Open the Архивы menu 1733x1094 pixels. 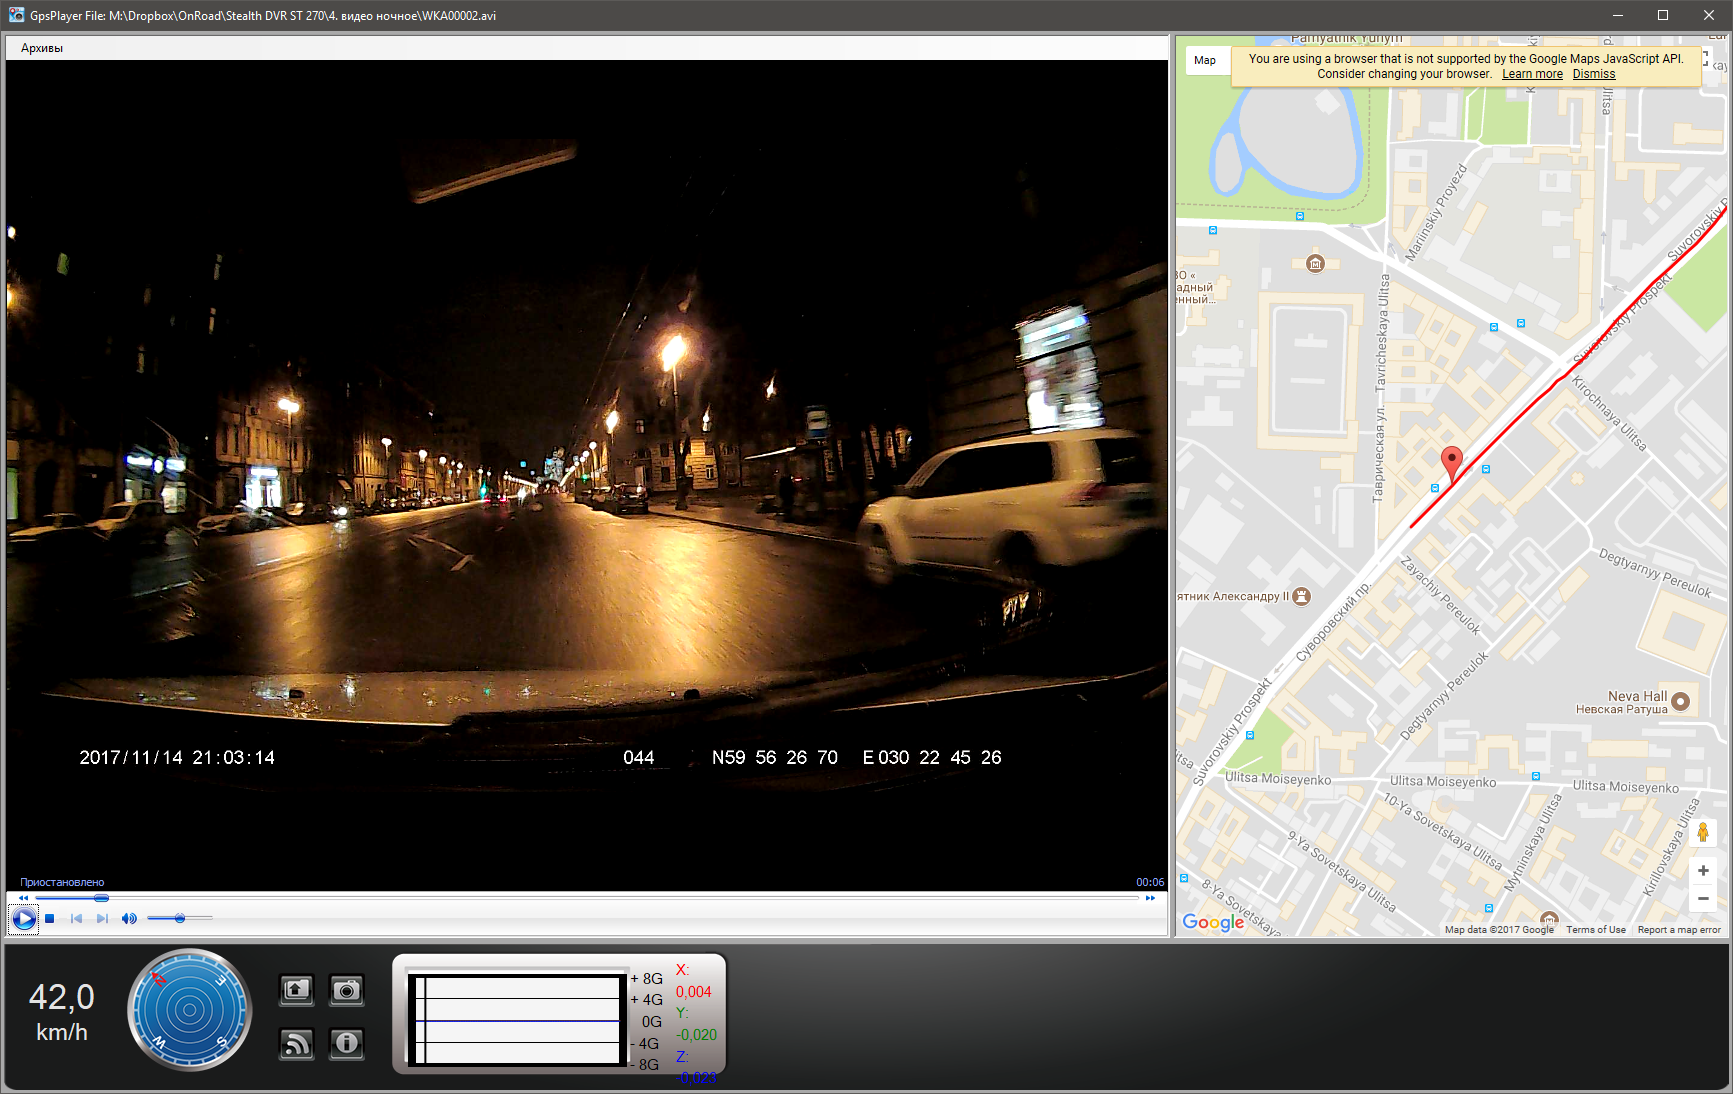pos(42,48)
